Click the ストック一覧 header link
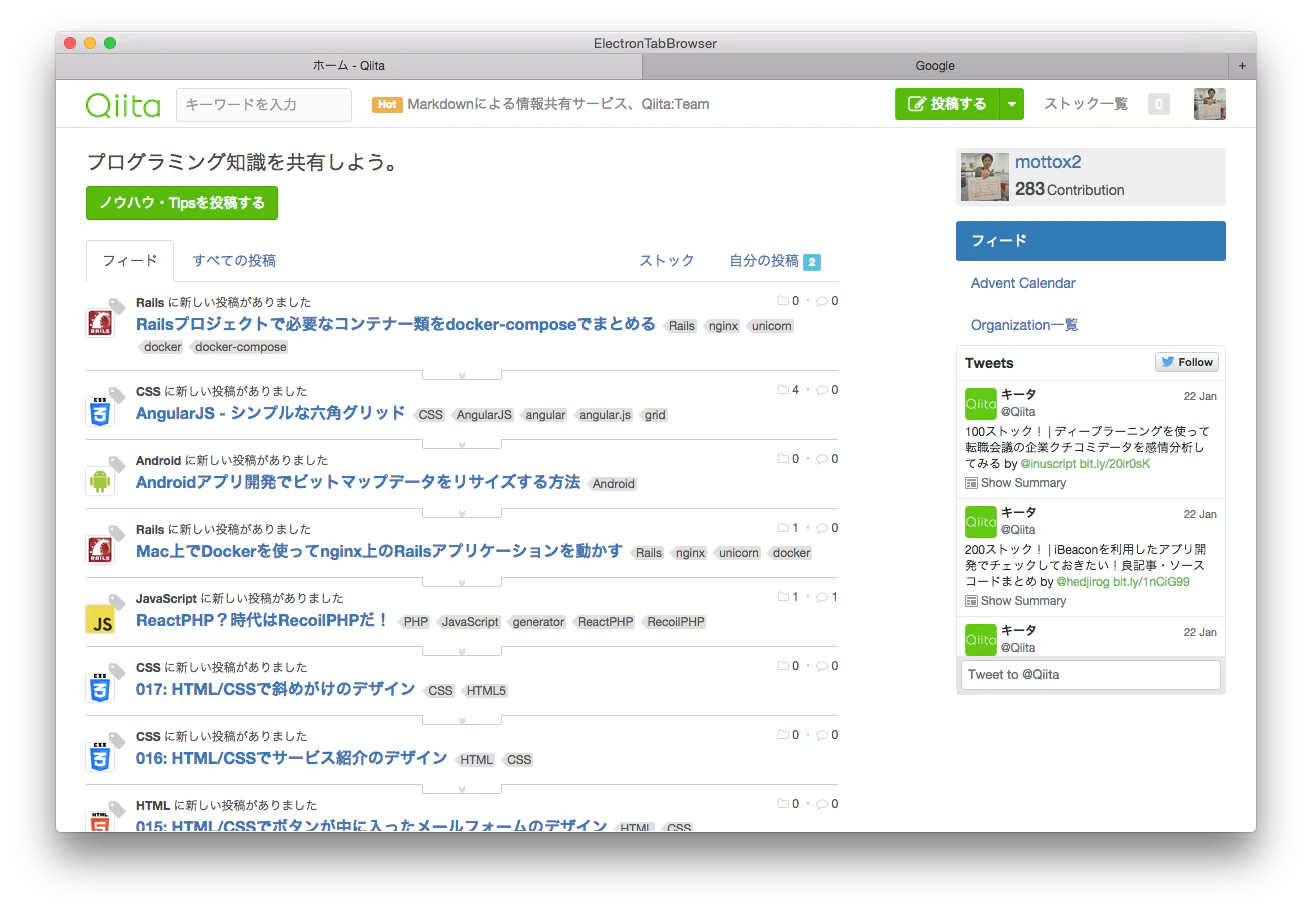 pos(1086,104)
